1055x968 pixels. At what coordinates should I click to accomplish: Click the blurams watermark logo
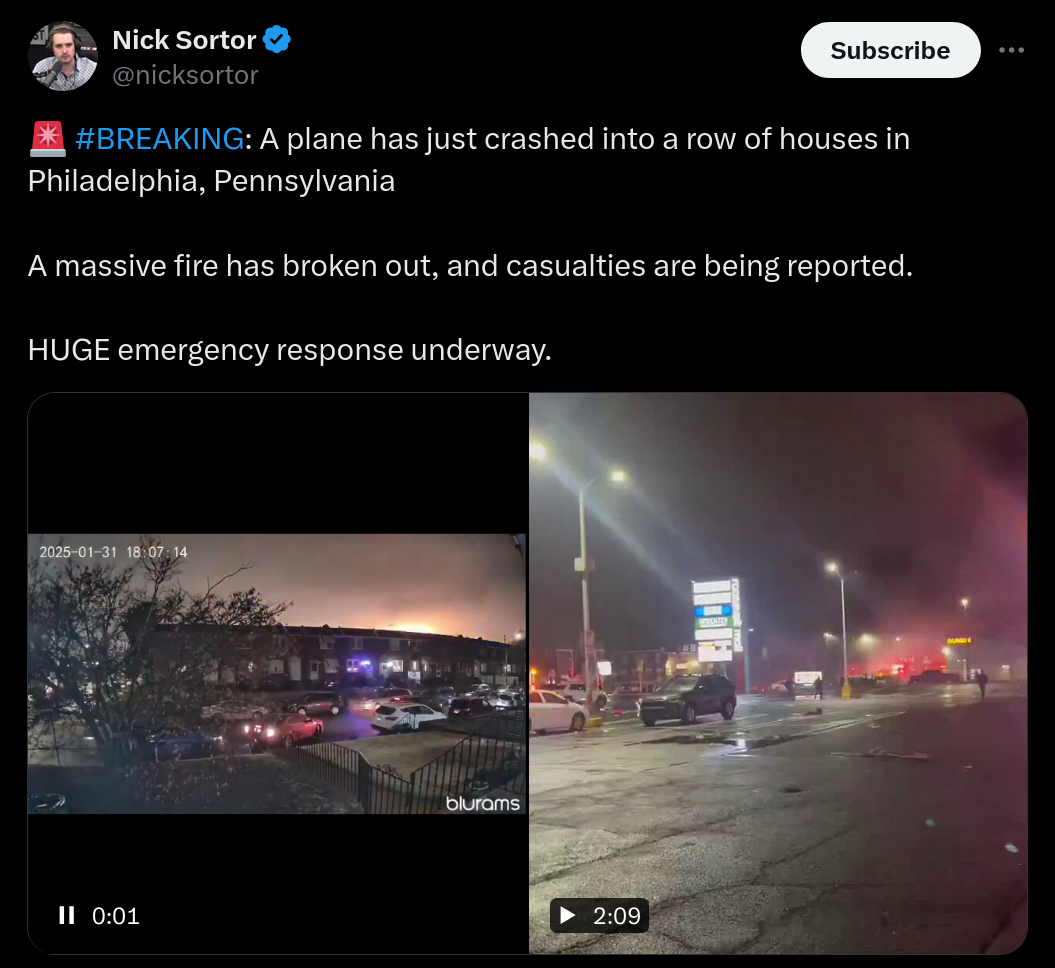pyautogui.click(x=482, y=803)
